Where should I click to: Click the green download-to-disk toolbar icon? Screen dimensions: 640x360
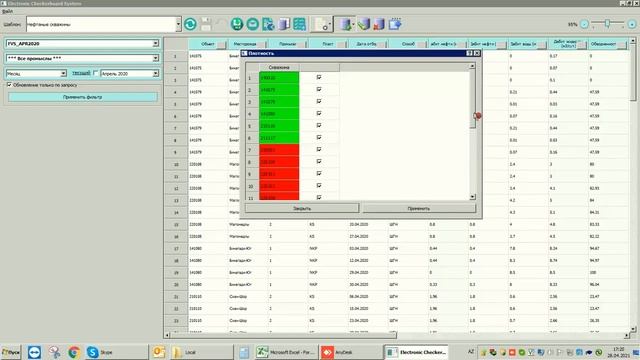click(237, 24)
